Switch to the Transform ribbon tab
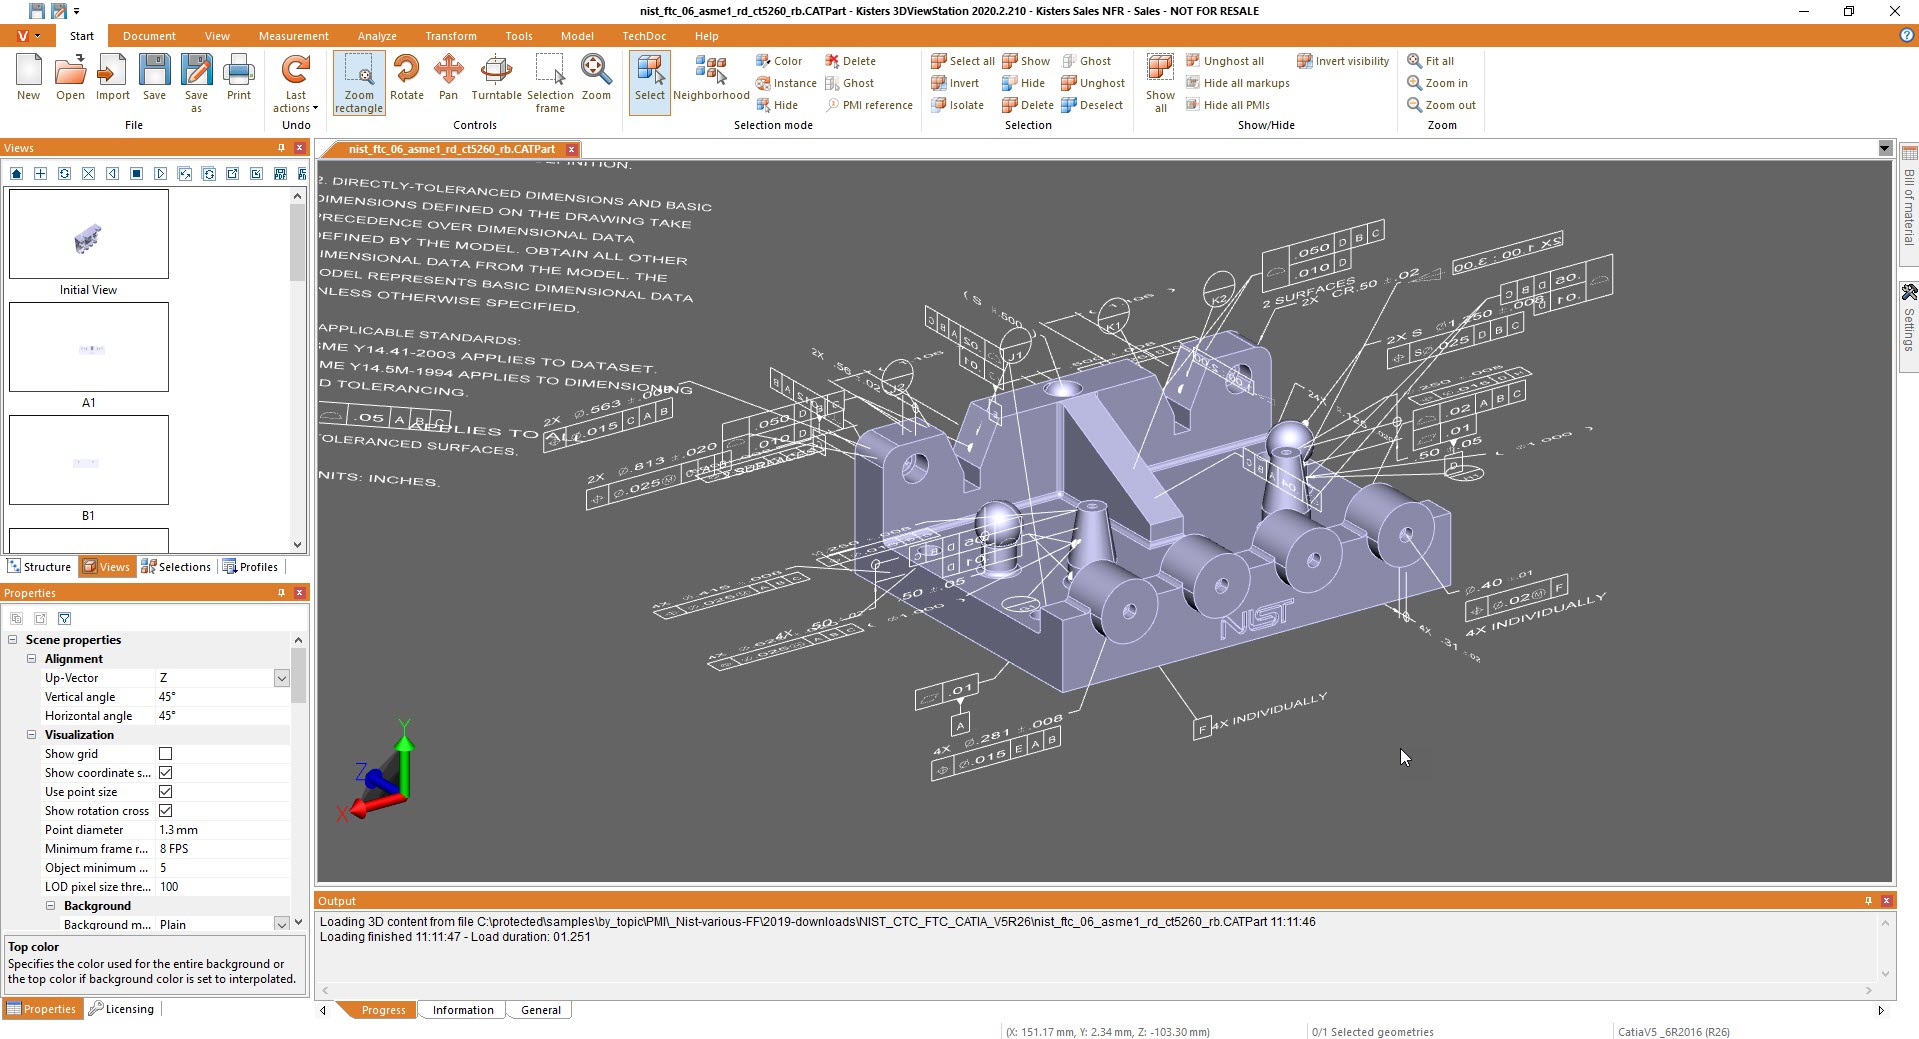1919x1039 pixels. click(x=451, y=36)
